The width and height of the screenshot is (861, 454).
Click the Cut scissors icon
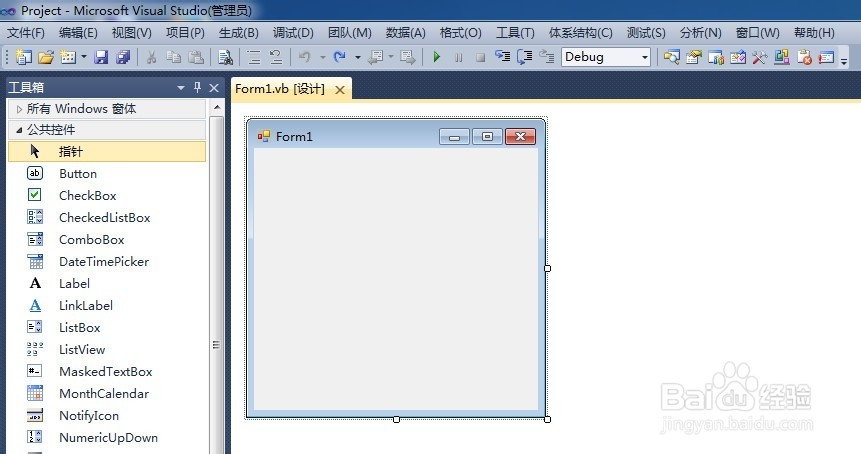click(152, 57)
